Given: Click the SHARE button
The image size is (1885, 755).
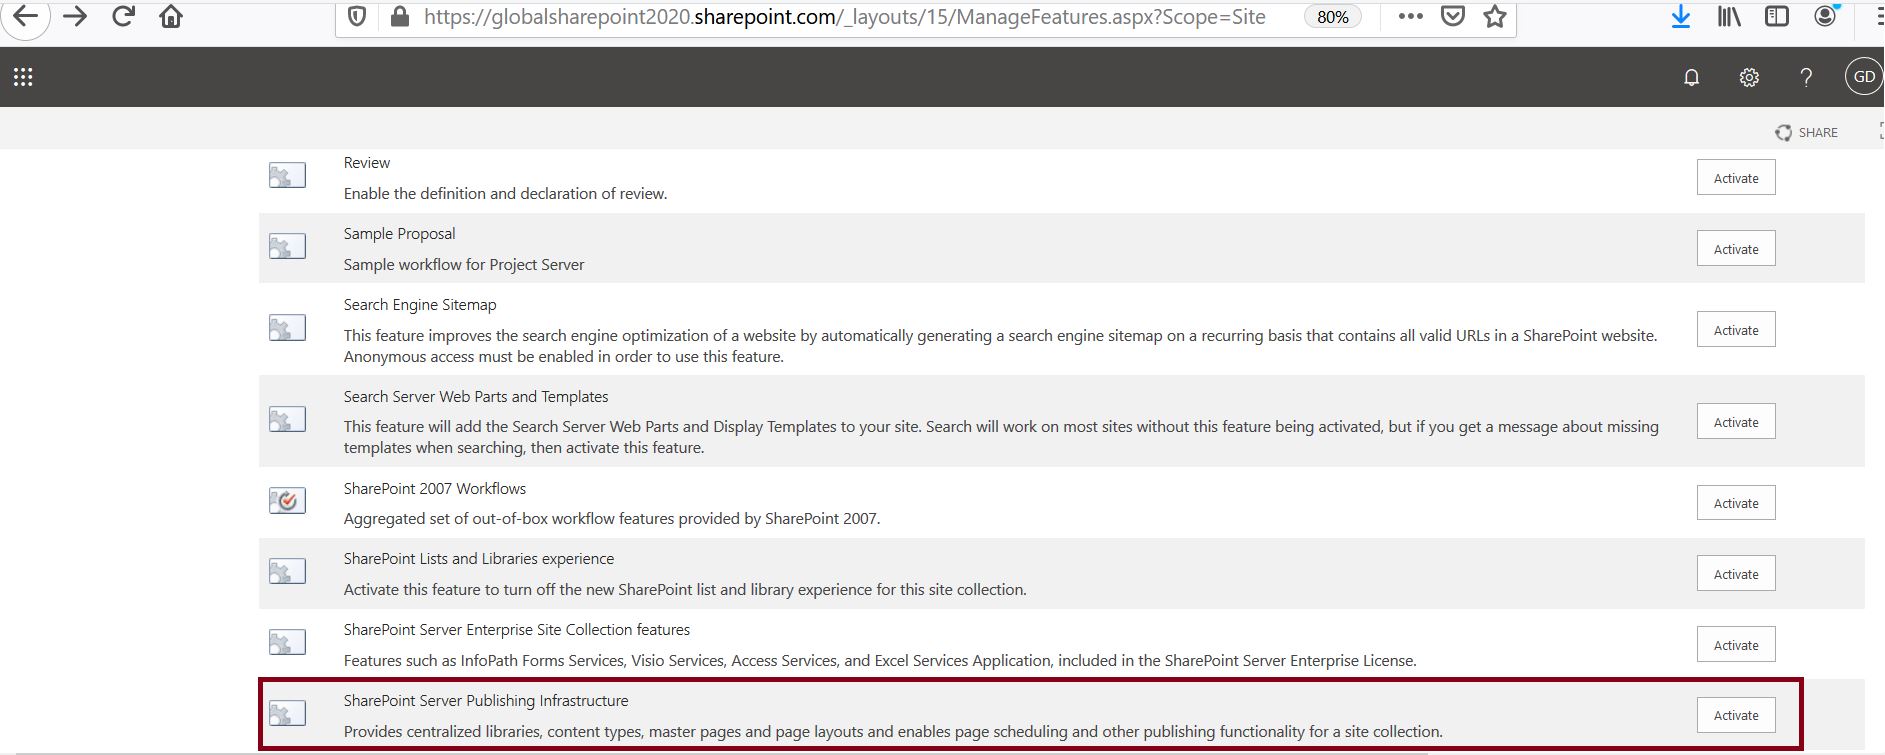Looking at the screenshot, I should (x=1806, y=132).
